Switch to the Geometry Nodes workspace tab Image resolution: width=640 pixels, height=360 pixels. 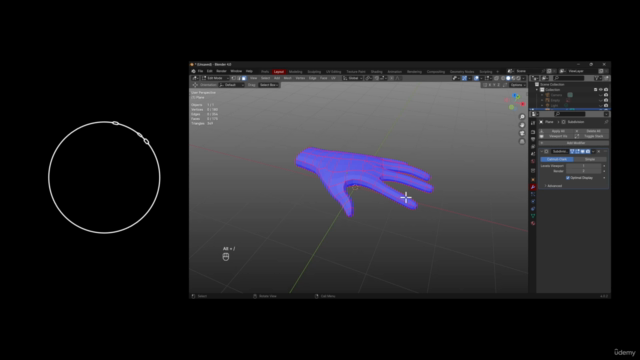point(462,72)
